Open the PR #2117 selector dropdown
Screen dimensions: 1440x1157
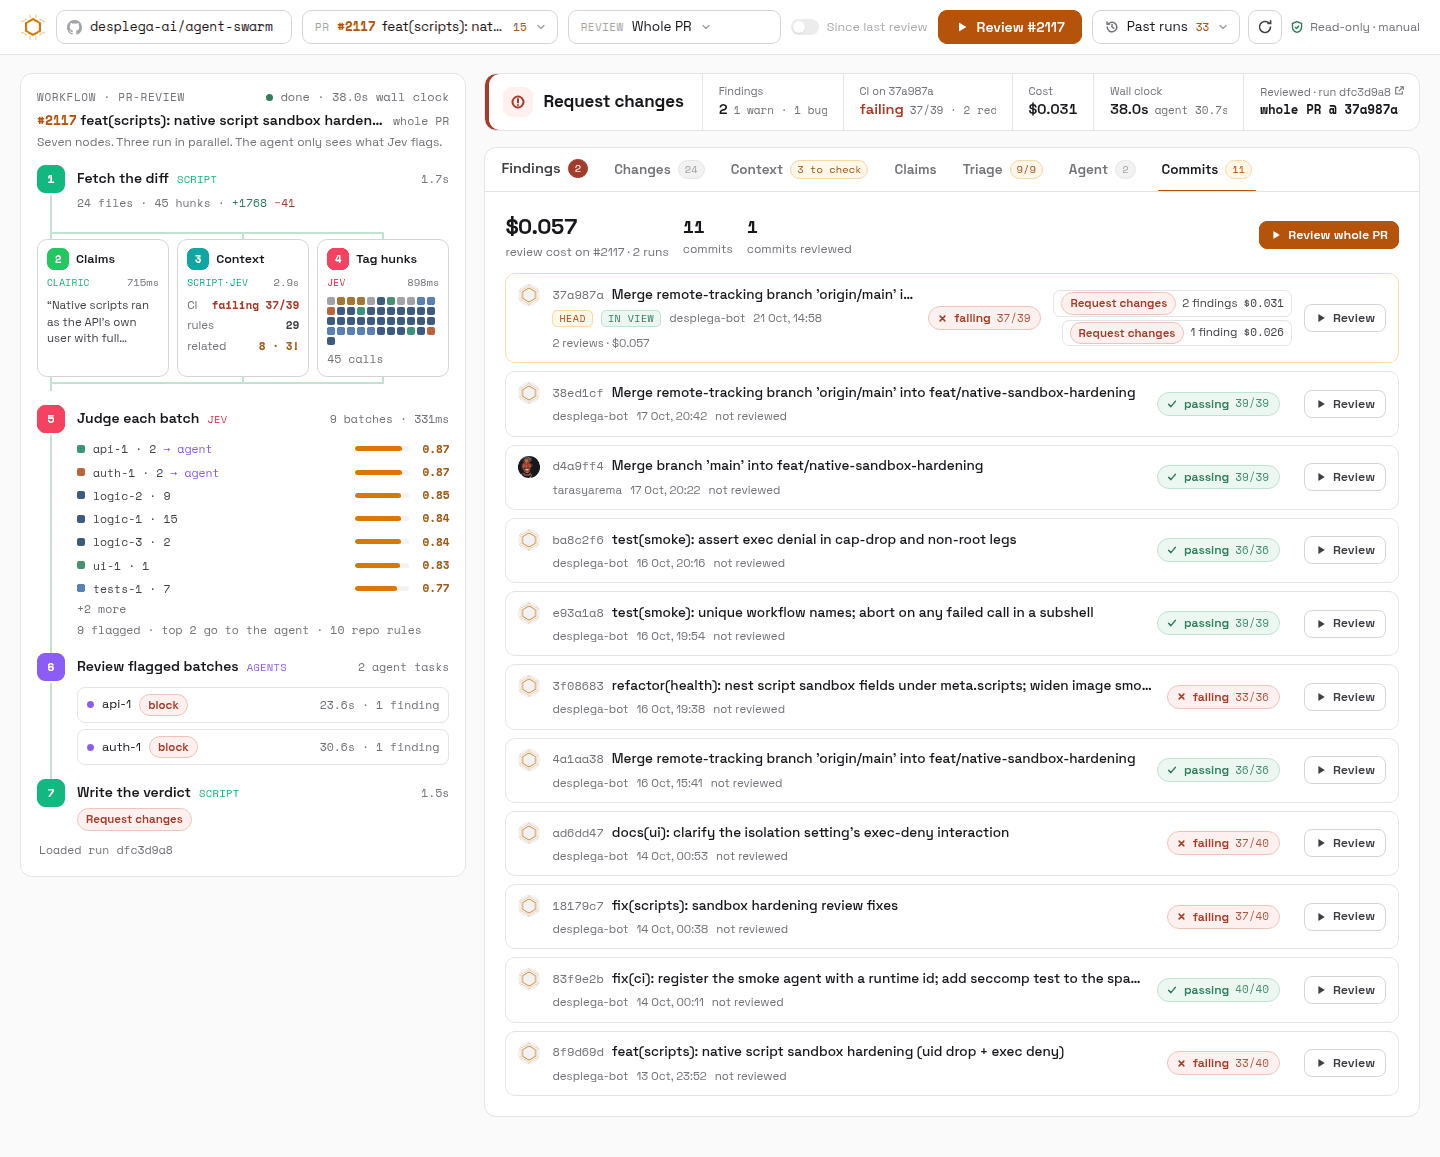[x=430, y=27]
